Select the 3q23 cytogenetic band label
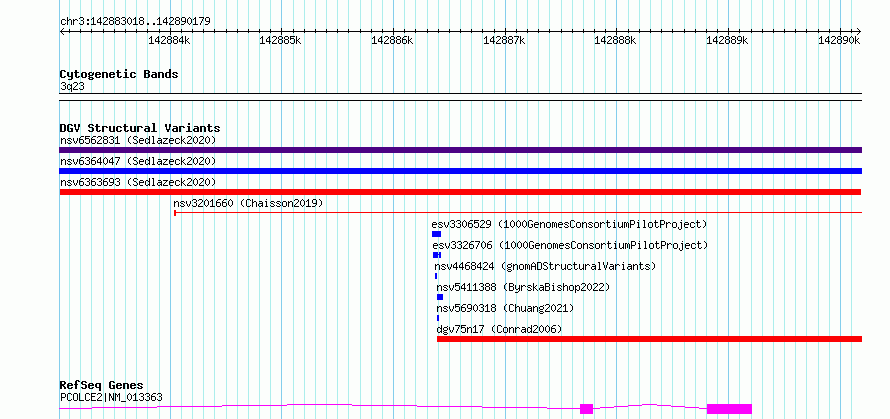 pyautogui.click(x=73, y=86)
